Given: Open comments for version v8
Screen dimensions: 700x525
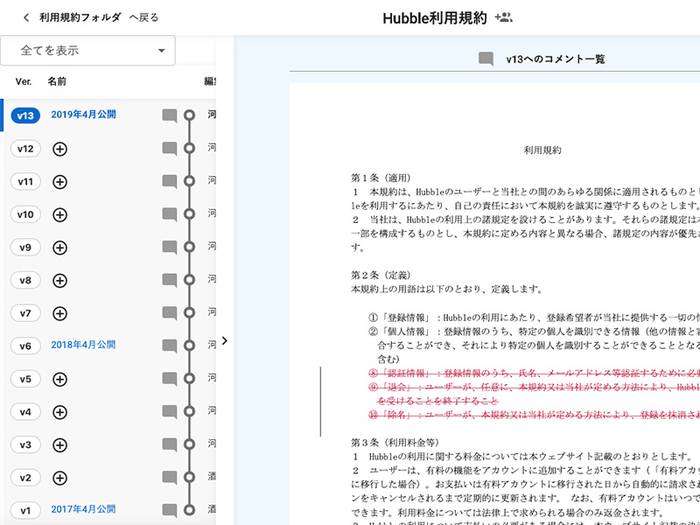Looking at the screenshot, I should tap(170, 280).
